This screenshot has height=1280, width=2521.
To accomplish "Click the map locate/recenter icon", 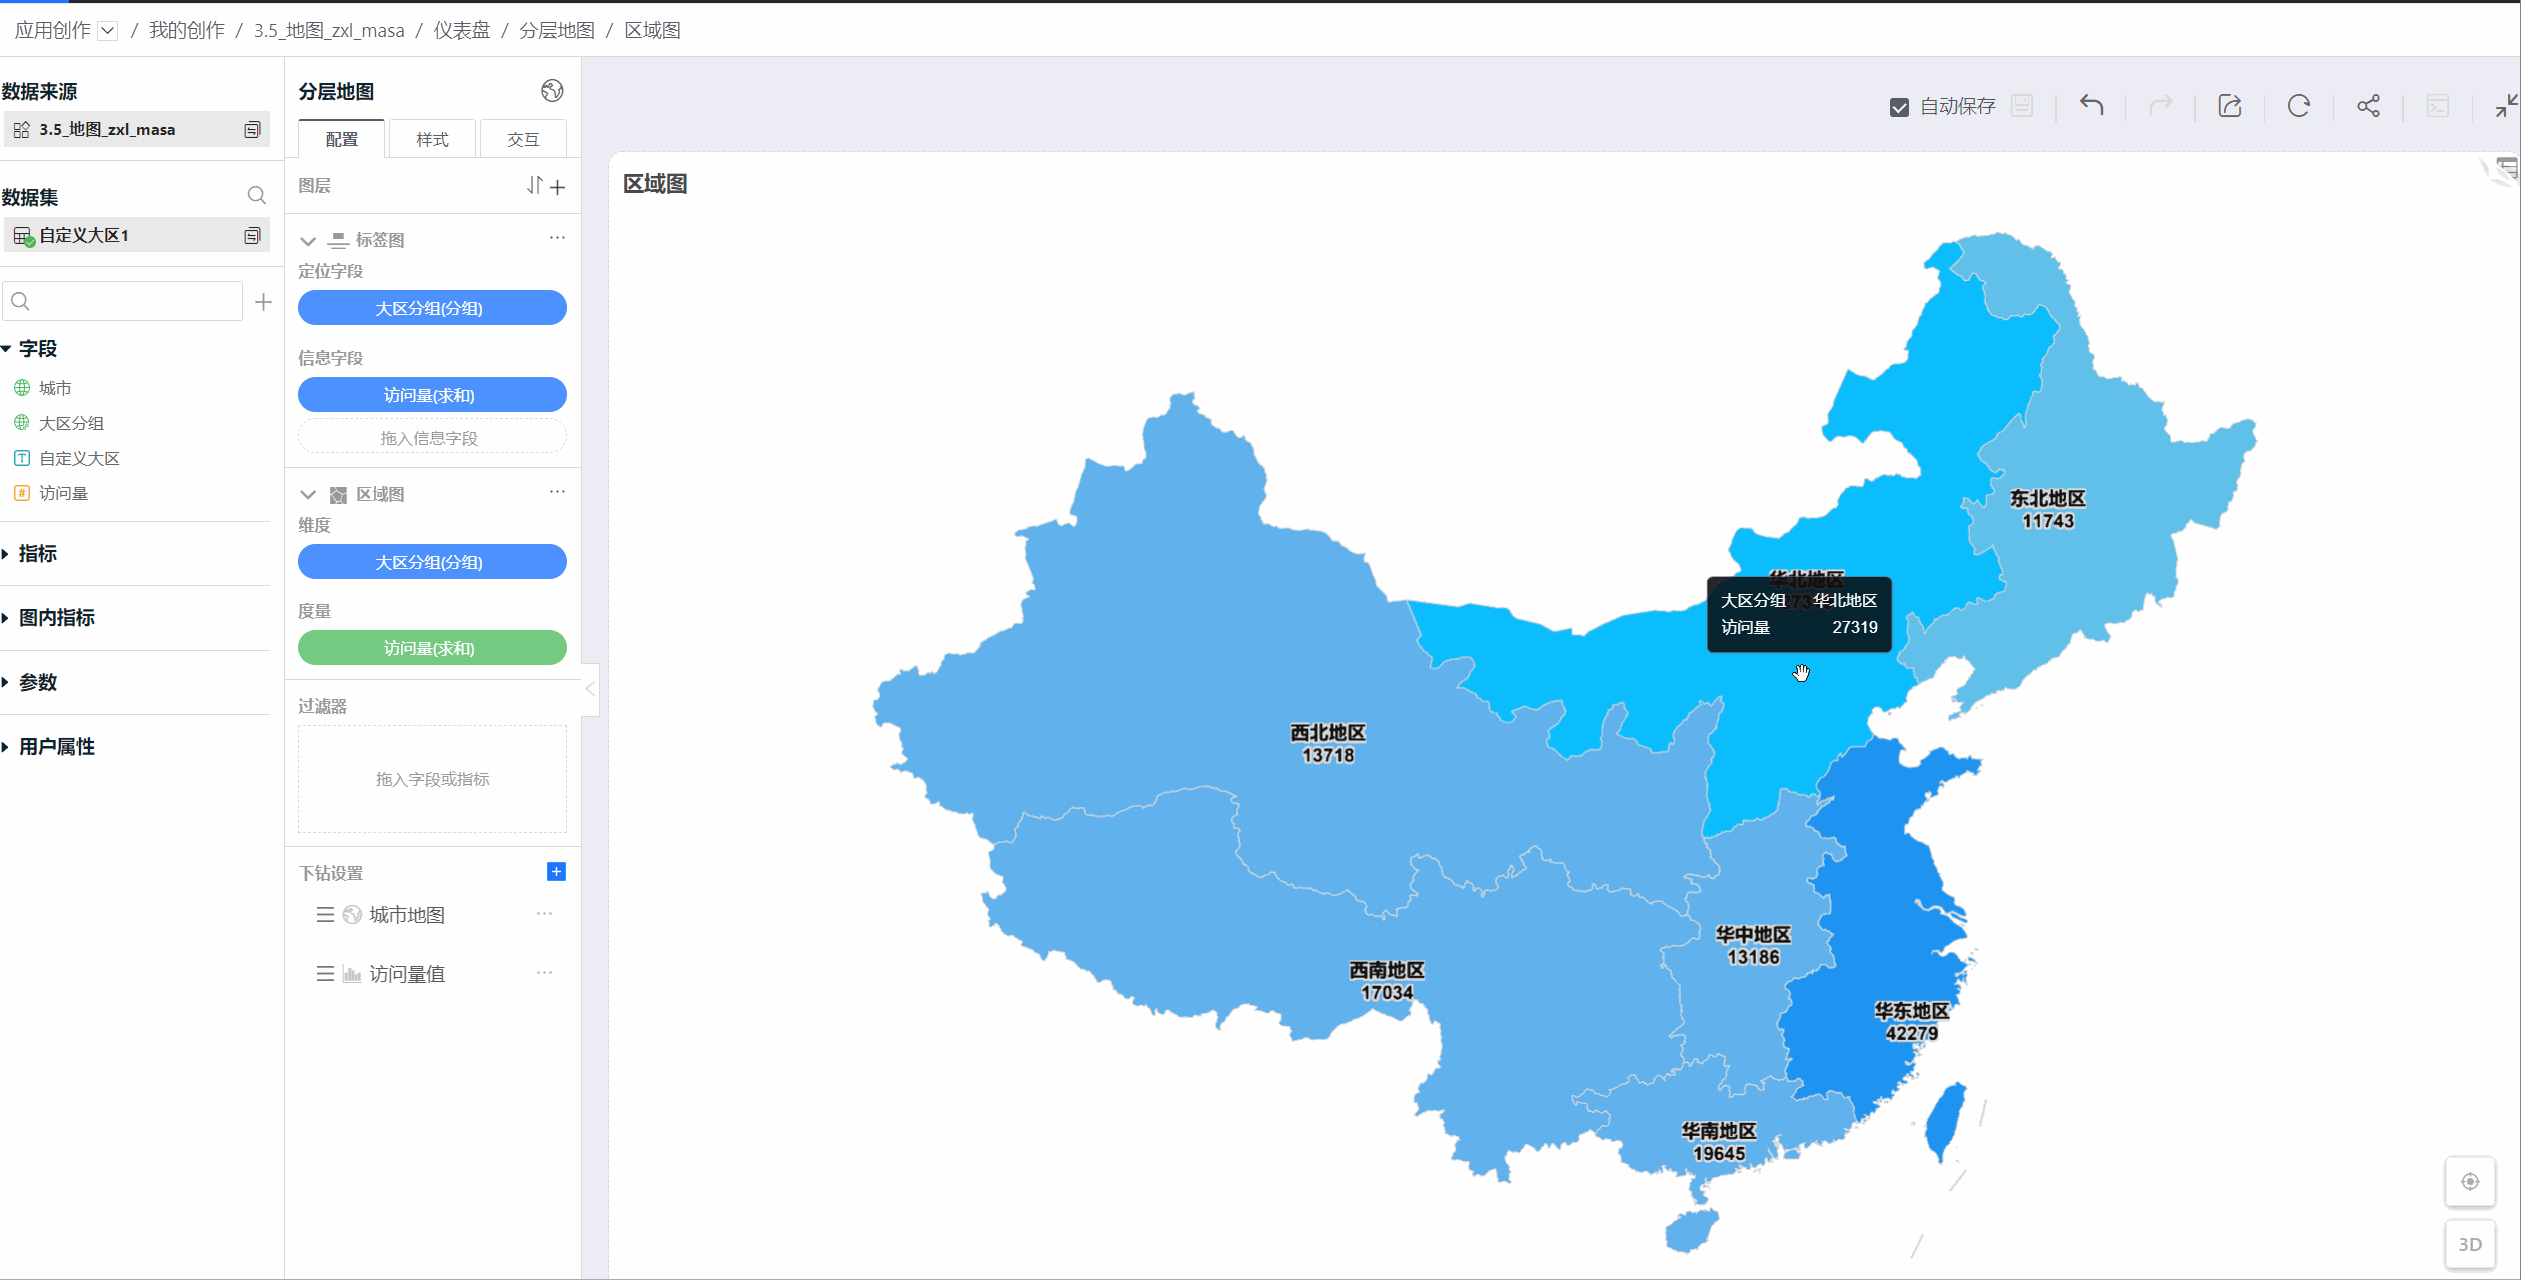I will pyautogui.click(x=2469, y=1181).
